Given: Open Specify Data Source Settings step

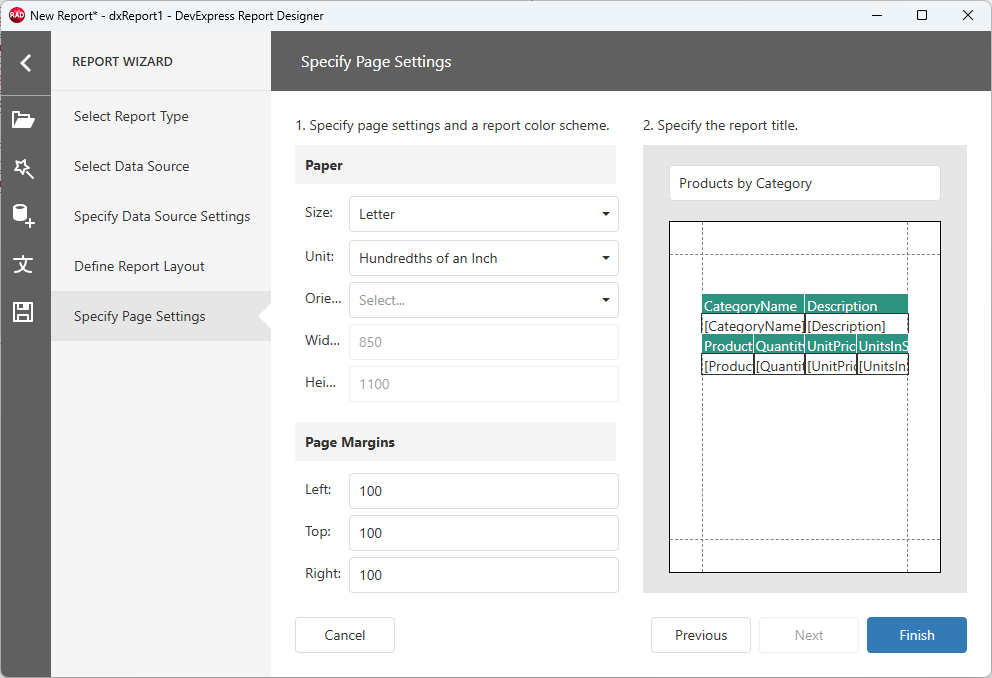Looking at the screenshot, I should click(x=162, y=216).
